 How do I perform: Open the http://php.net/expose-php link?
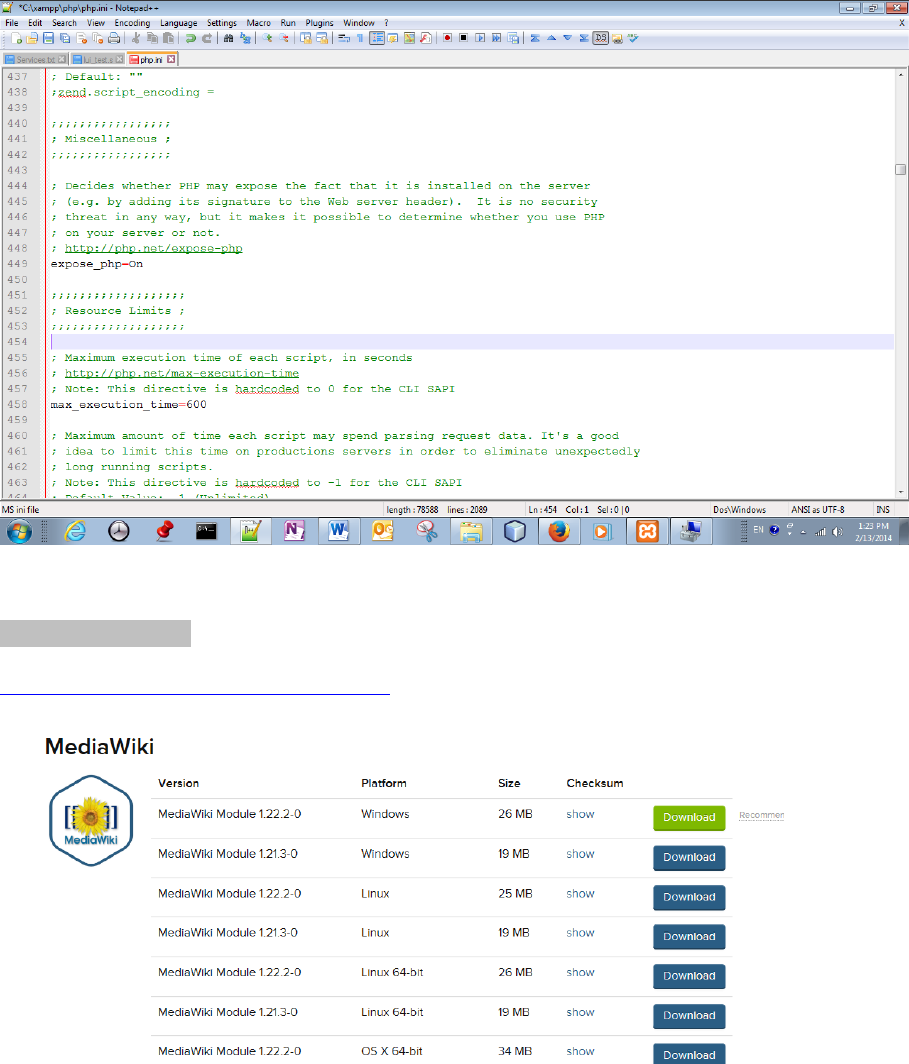click(153, 248)
